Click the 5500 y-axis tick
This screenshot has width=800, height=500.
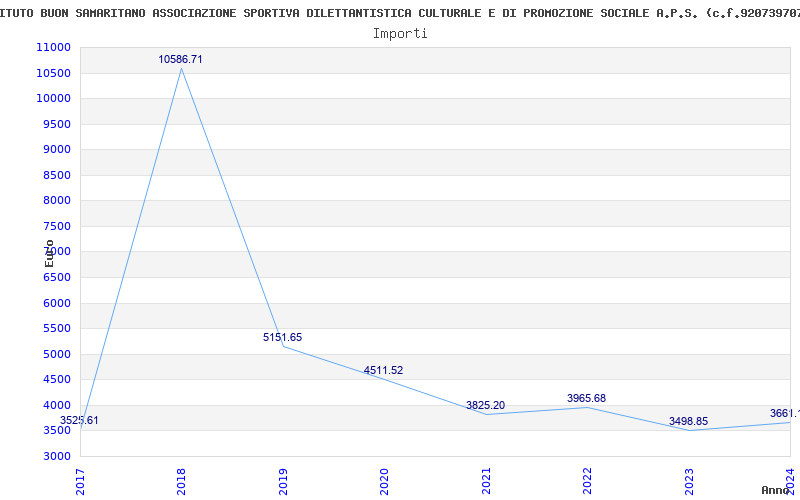57,328
